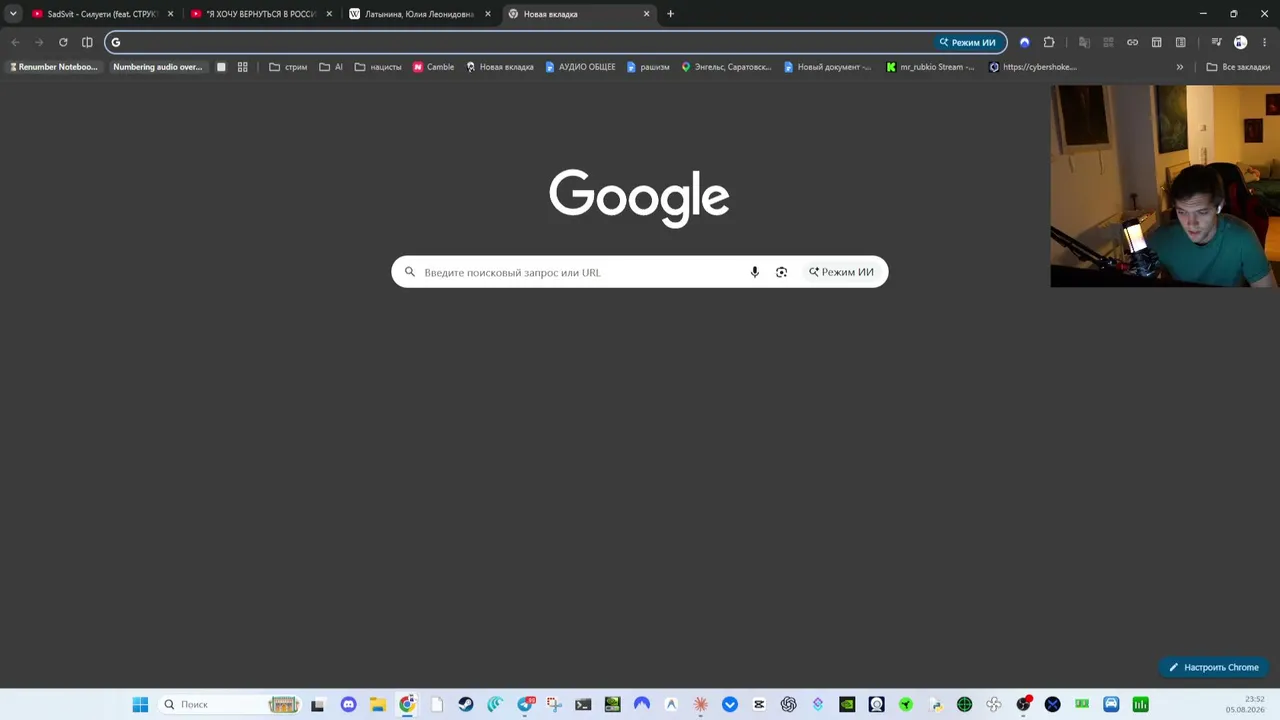Open the 'Новая вкладка' bookmark in bookmarks bar
Screen dimensions: 1280x720
(500, 67)
